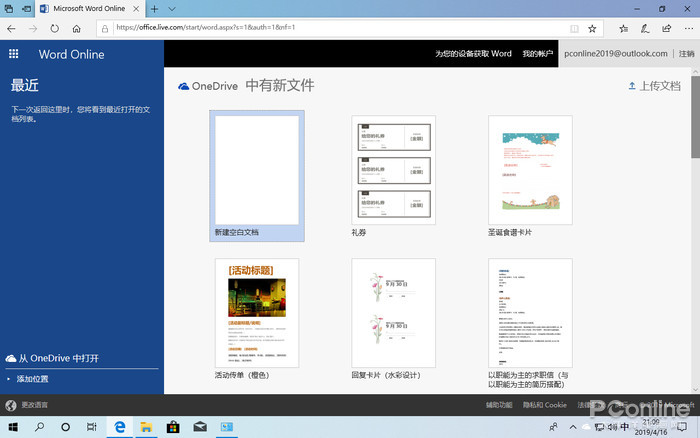Click 从 OneDrive 中打开 link
Image resolution: width=700 pixels, height=438 pixels.
[x=58, y=358]
